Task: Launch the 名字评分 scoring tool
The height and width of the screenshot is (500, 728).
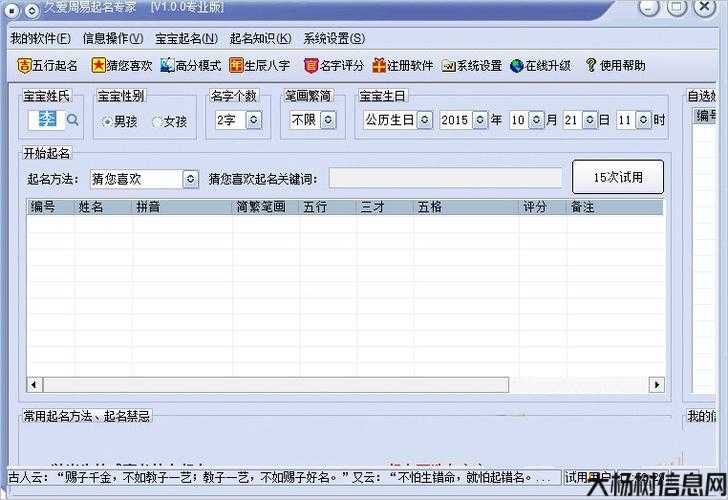Action: pyautogui.click(x=333, y=65)
